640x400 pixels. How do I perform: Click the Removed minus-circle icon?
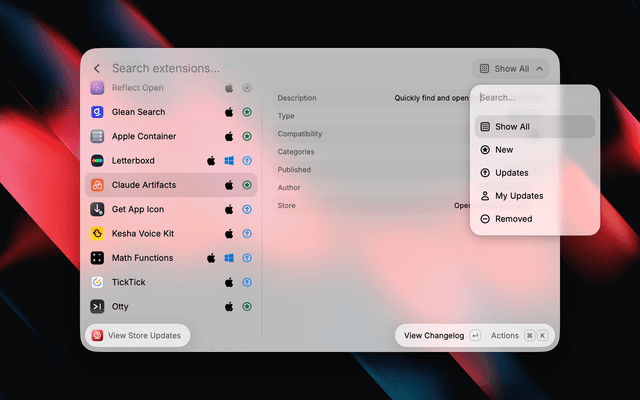[485, 219]
